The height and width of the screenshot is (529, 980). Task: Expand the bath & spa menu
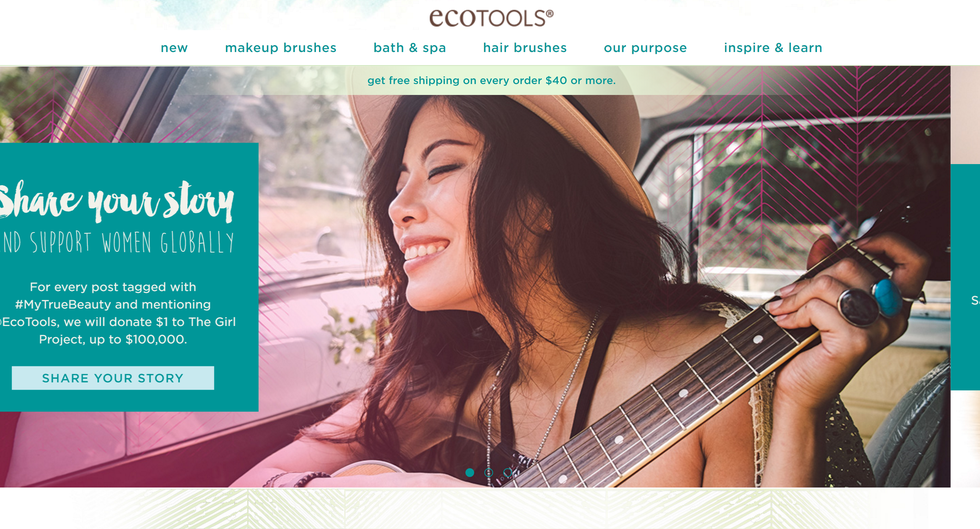(409, 48)
